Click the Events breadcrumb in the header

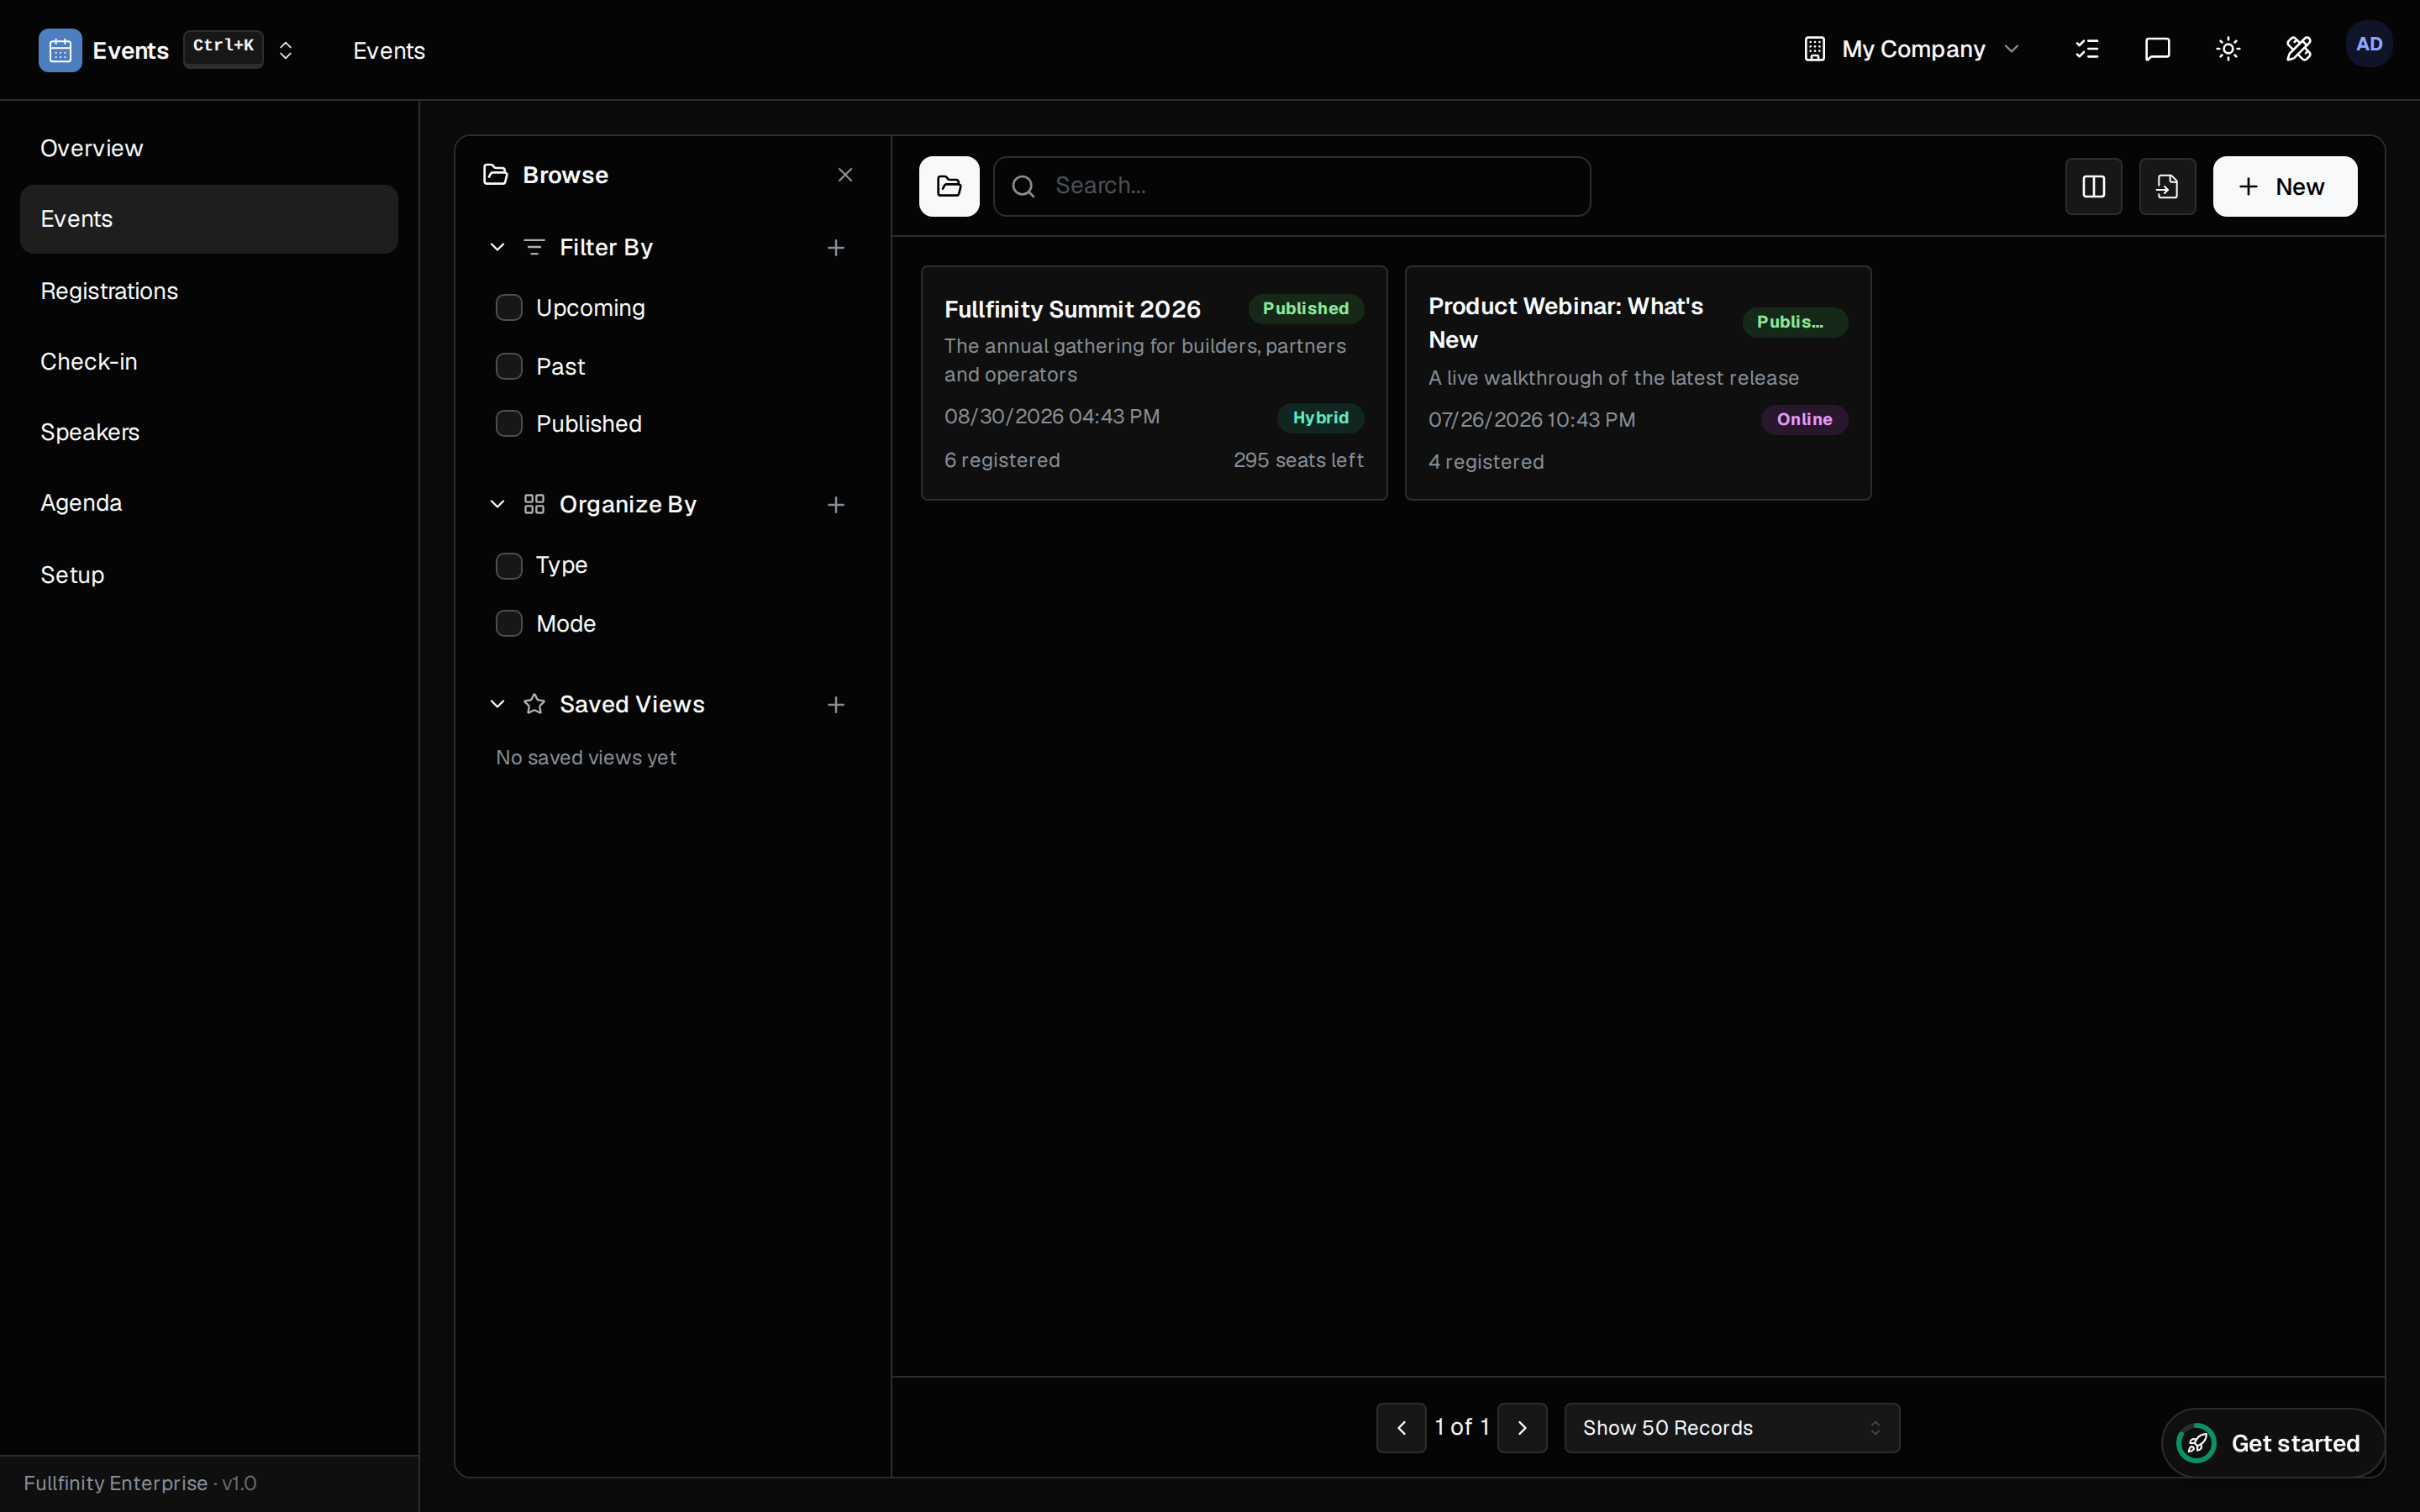[x=389, y=50]
